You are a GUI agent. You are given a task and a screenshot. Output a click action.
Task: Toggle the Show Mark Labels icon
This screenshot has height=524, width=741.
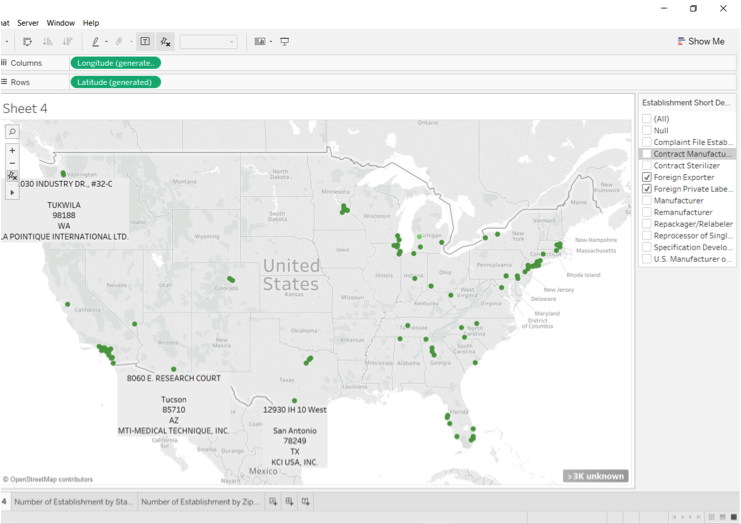coord(145,42)
